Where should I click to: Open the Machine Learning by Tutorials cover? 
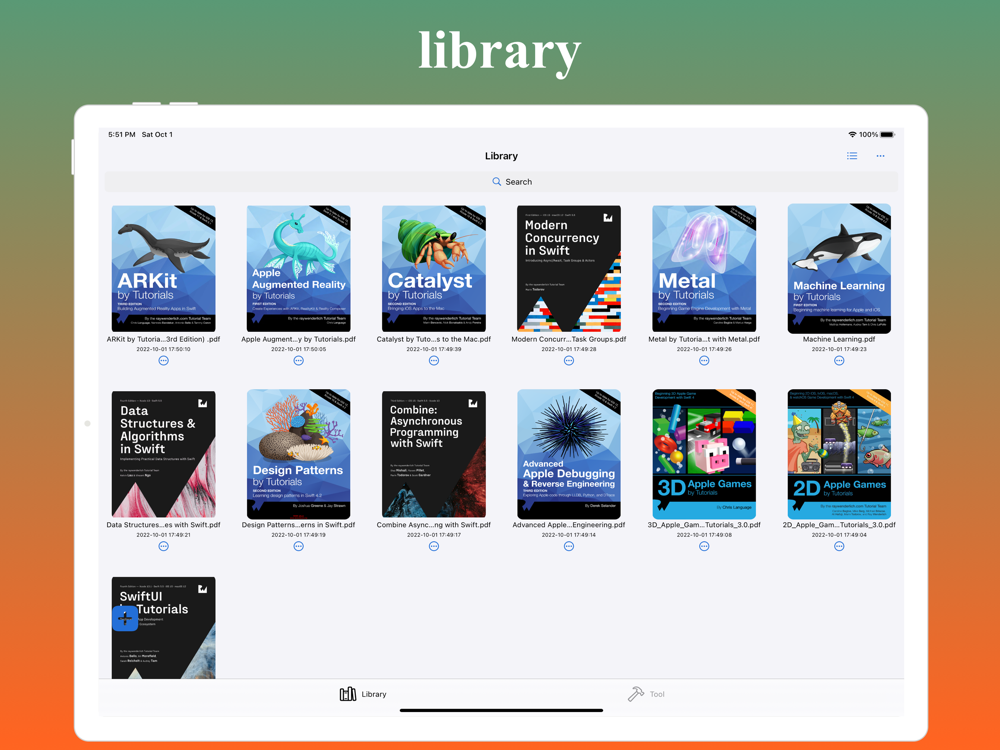839,268
